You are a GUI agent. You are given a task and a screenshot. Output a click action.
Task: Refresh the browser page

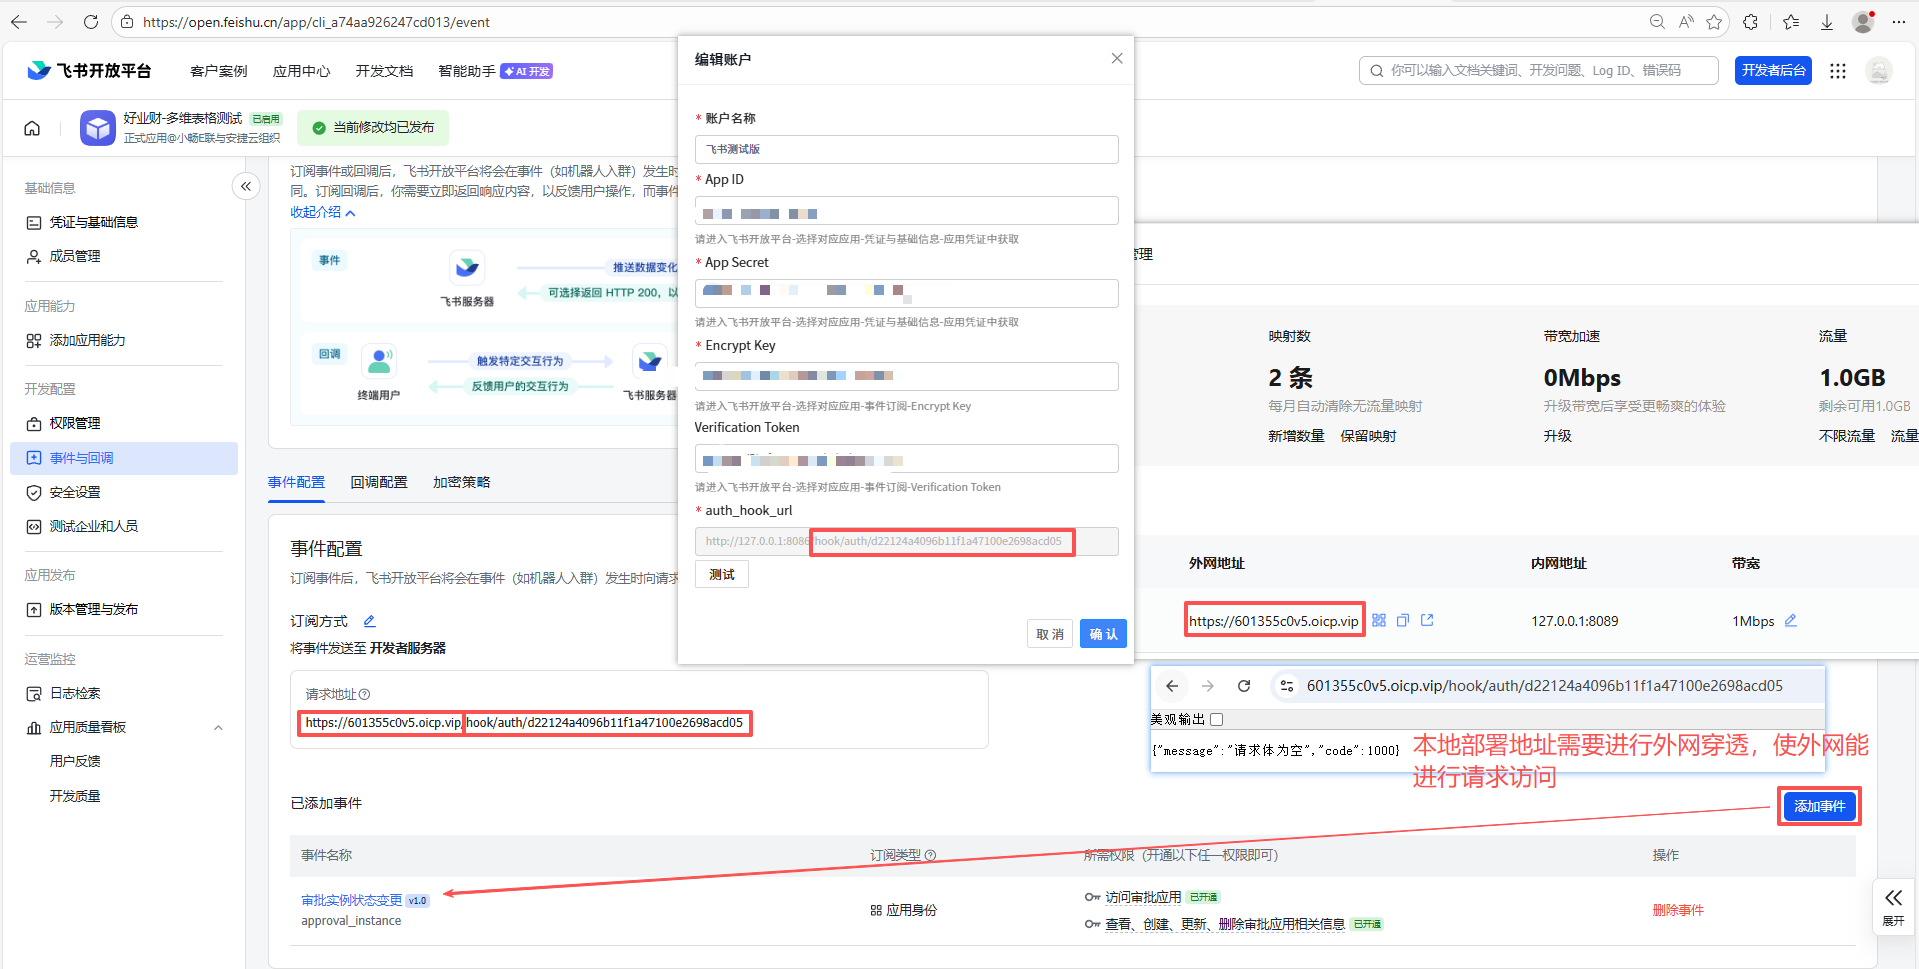point(91,22)
